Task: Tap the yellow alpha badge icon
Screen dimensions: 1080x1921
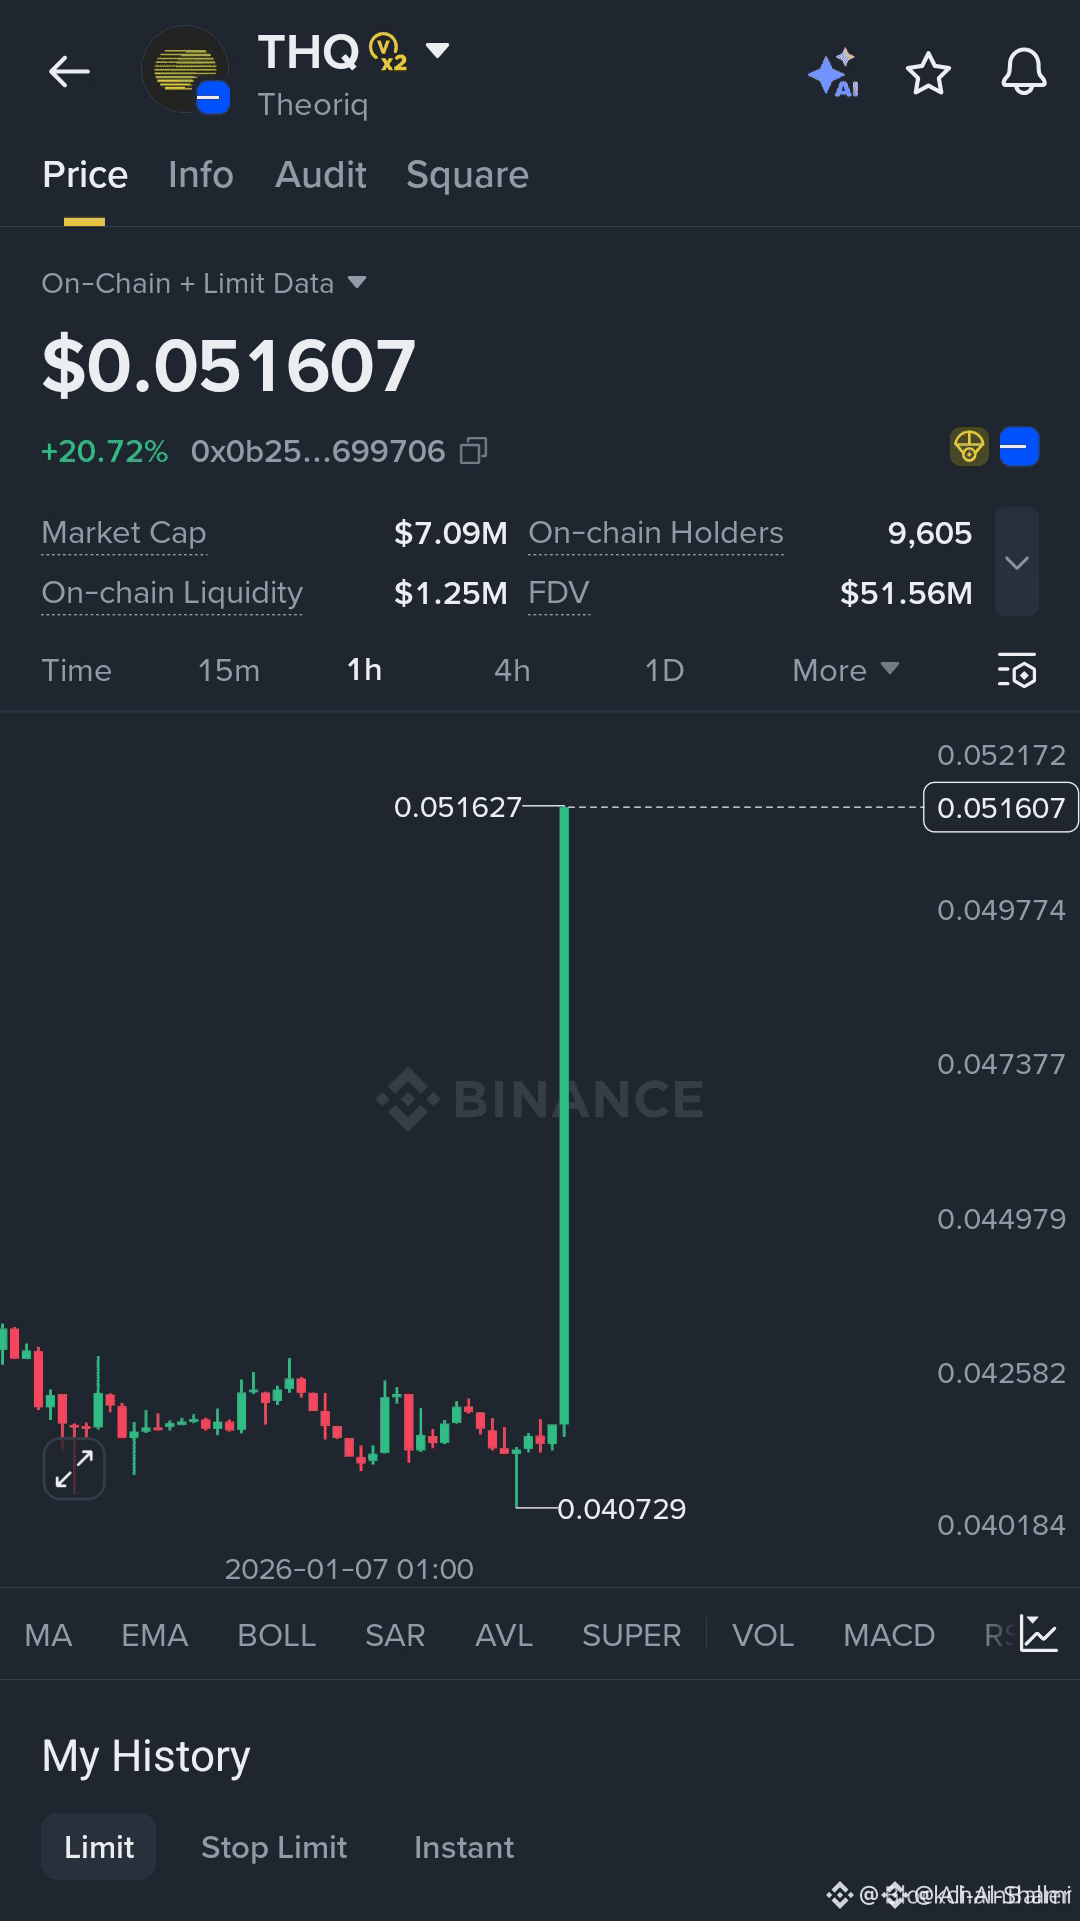Action: coord(969,446)
